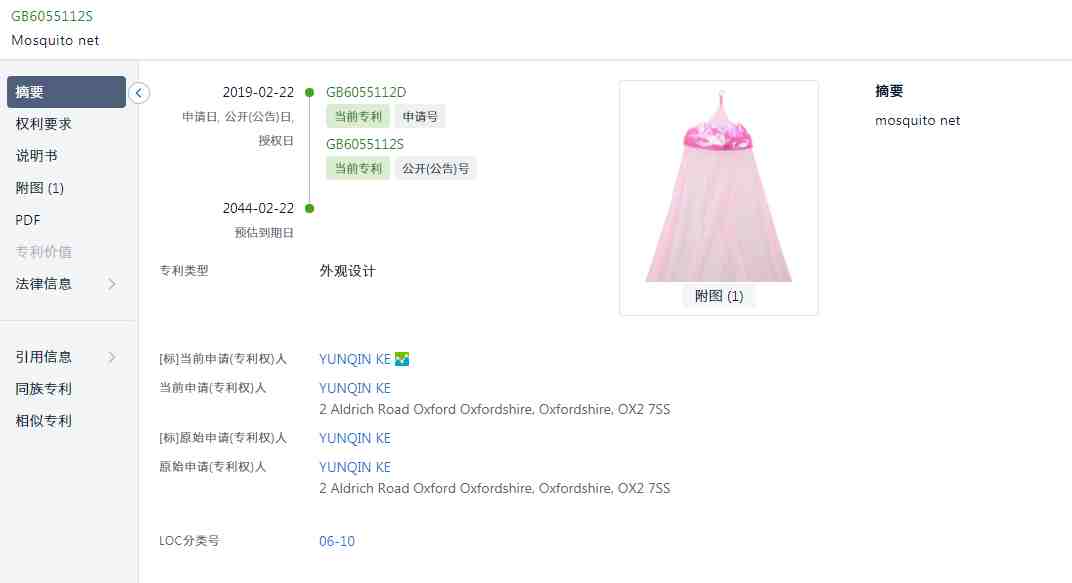
Task: Open the LOC classification 06-10 link
Action: pyautogui.click(x=337, y=541)
